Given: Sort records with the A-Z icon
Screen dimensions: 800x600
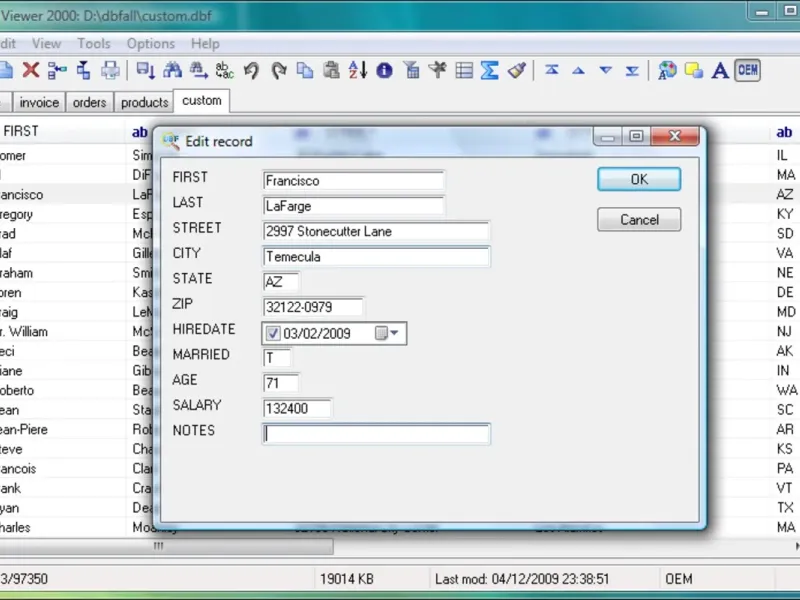Looking at the screenshot, I should pos(358,70).
